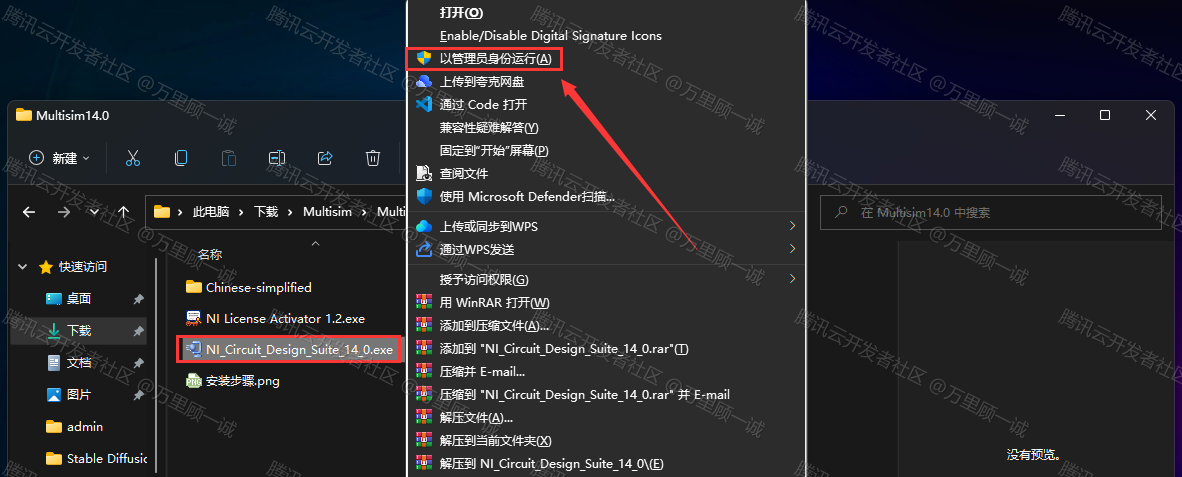Viewport: 1182px width, 477px height.
Task: Open the Chinese-simplified folder item
Action: coord(248,287)
